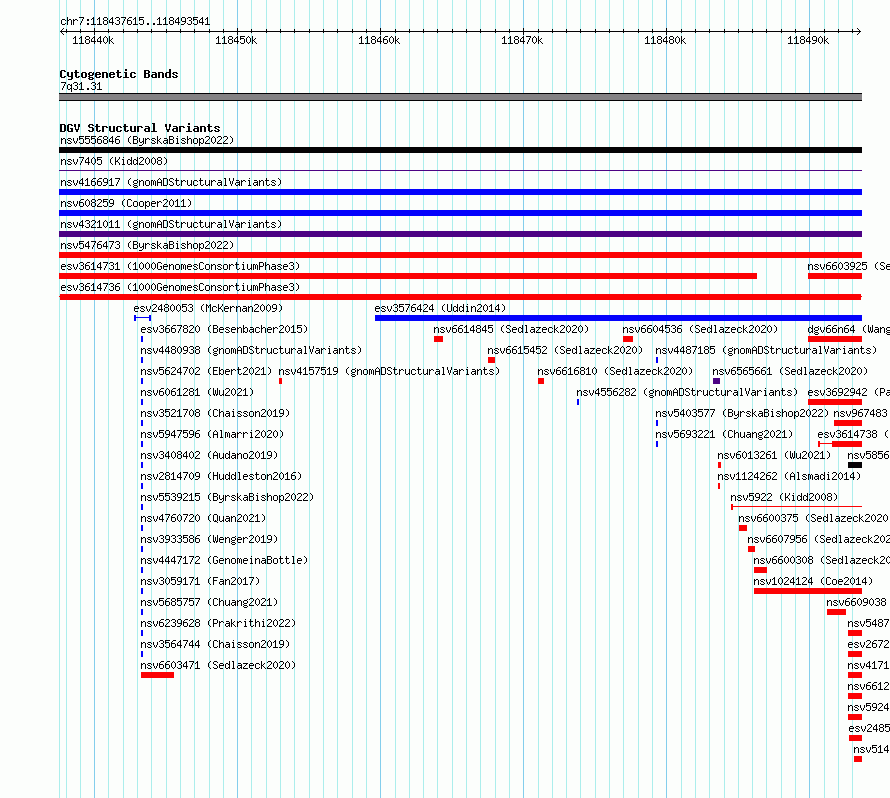Click nsv6604536 (Sedlazeck2020) label
This screenshot has height=798, width=890.
(700, 329)
